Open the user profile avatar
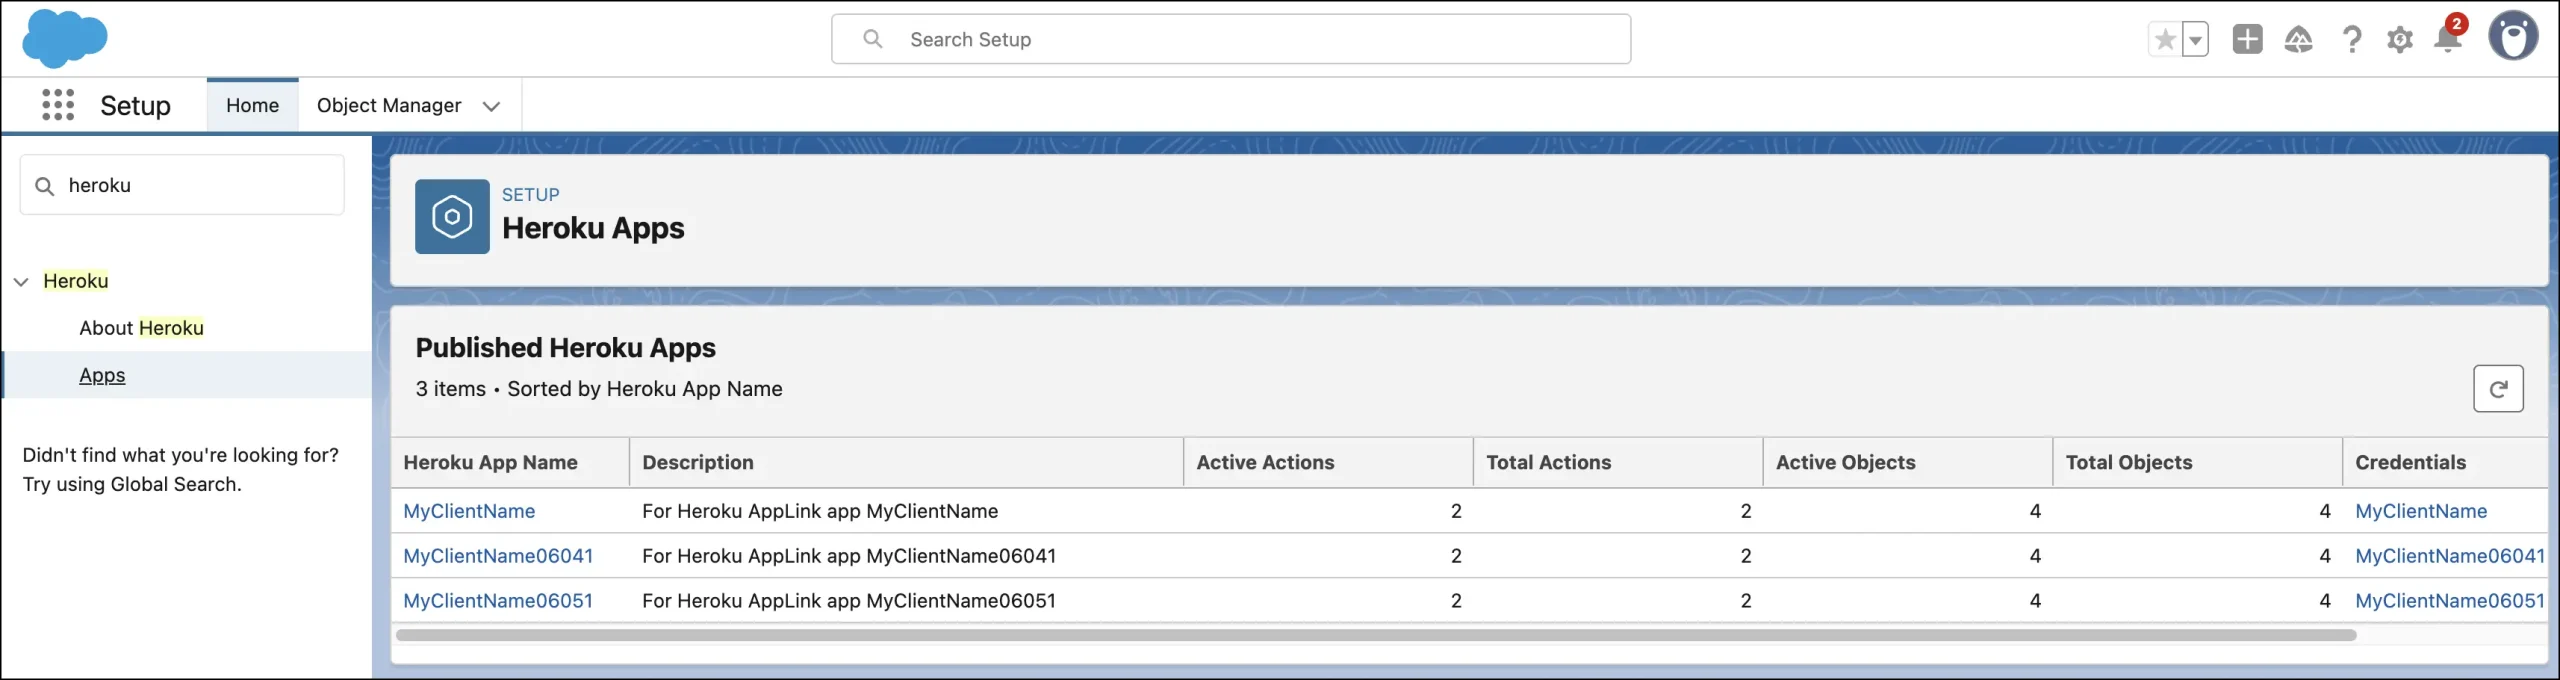Viewport: 2560px width, 680px height. pyautogui.click(x=2513, y=37)
